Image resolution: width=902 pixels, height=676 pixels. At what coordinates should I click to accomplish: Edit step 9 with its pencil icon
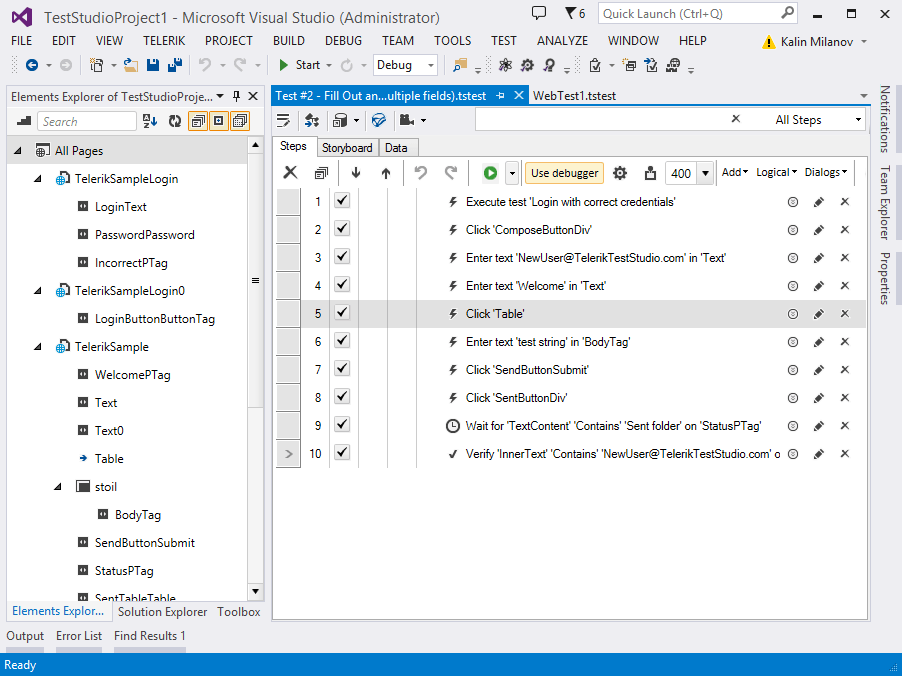point(819,426)
